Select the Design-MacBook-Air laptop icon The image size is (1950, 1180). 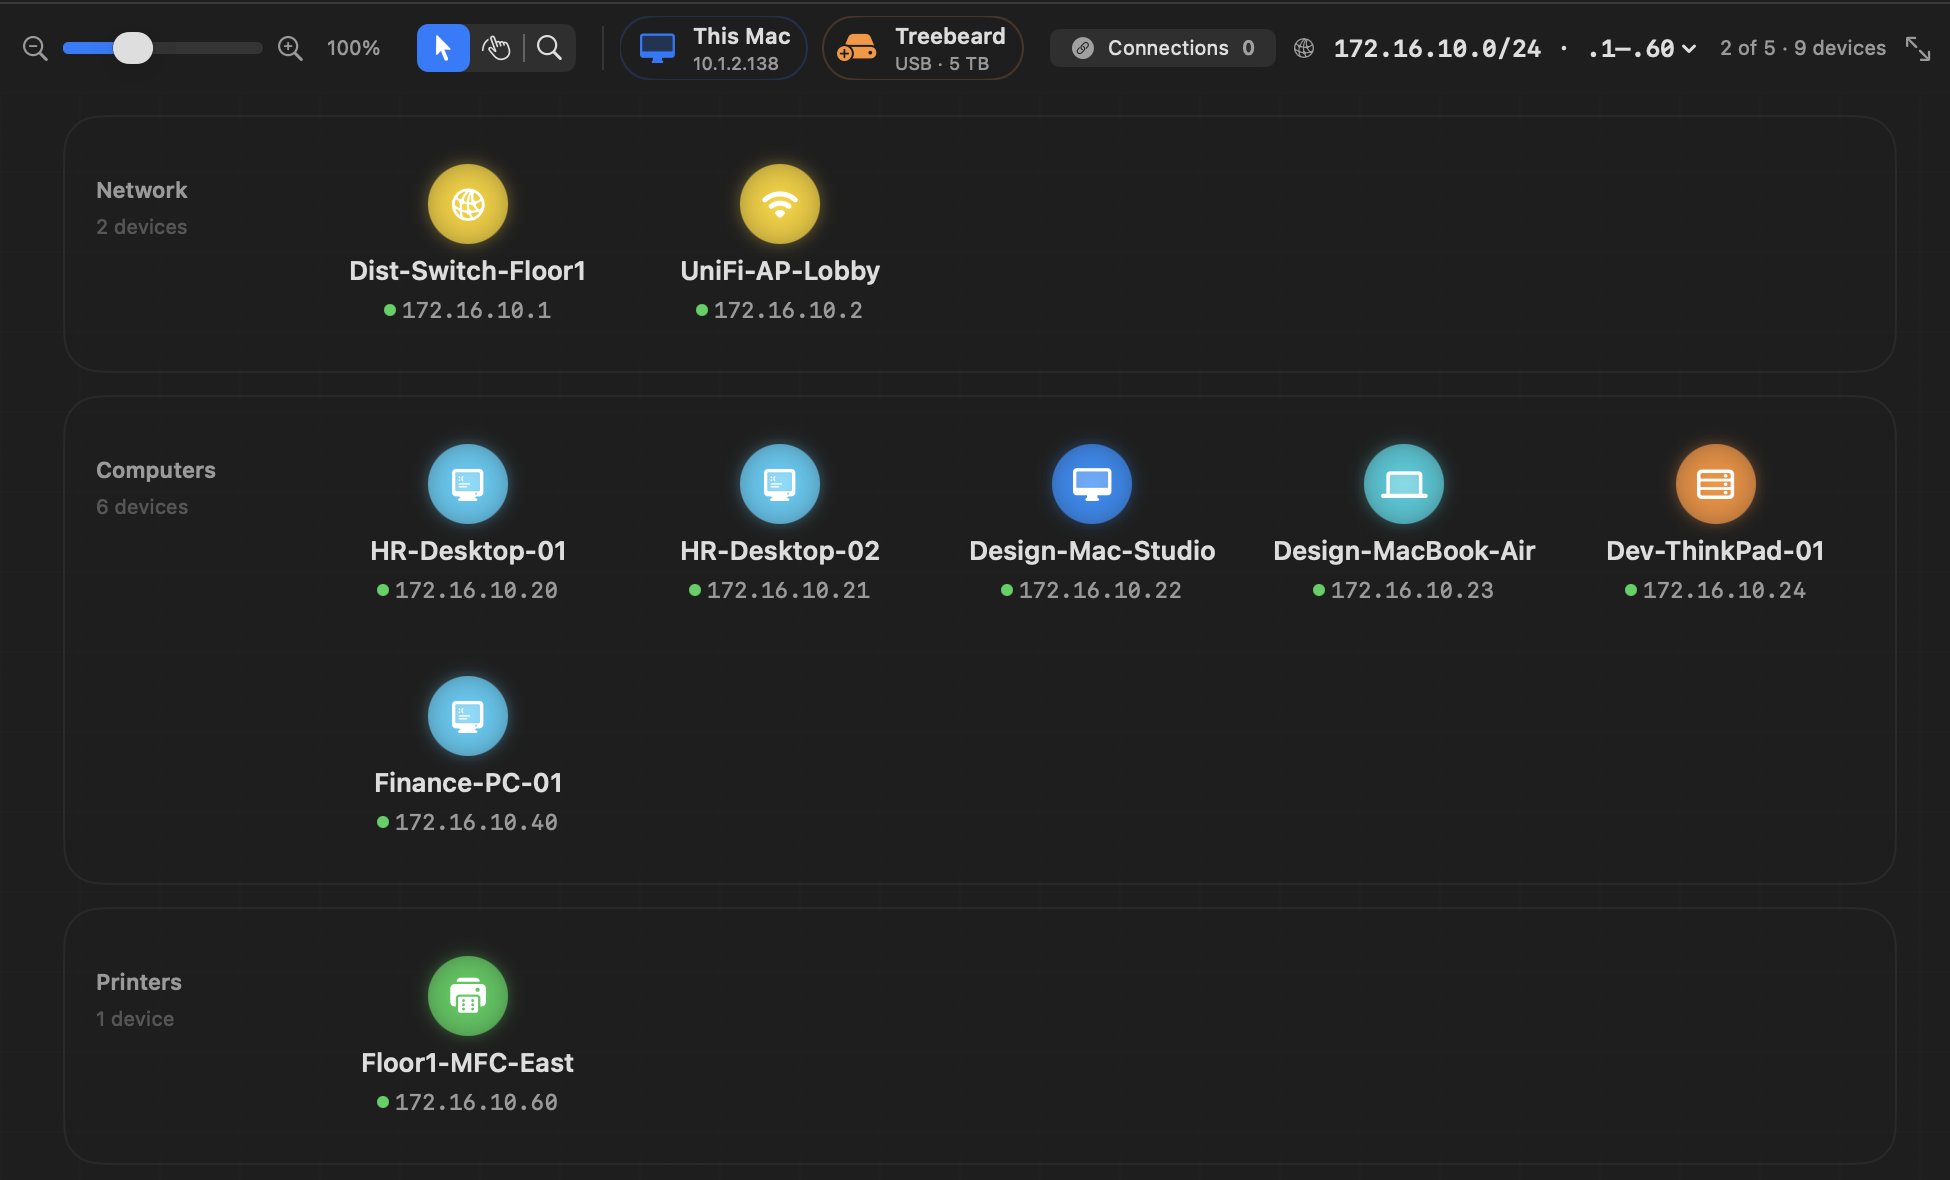click(x=1404, y=484)
